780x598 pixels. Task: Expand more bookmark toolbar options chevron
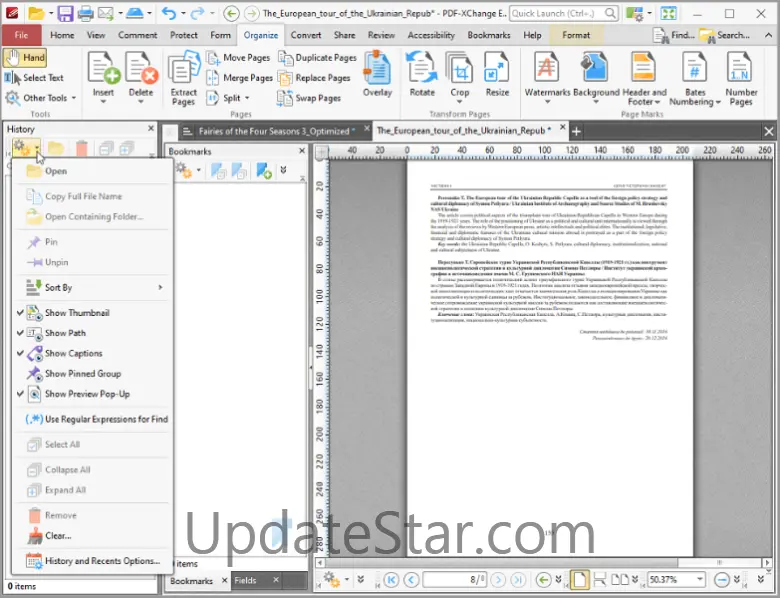[x=283, y=170]
